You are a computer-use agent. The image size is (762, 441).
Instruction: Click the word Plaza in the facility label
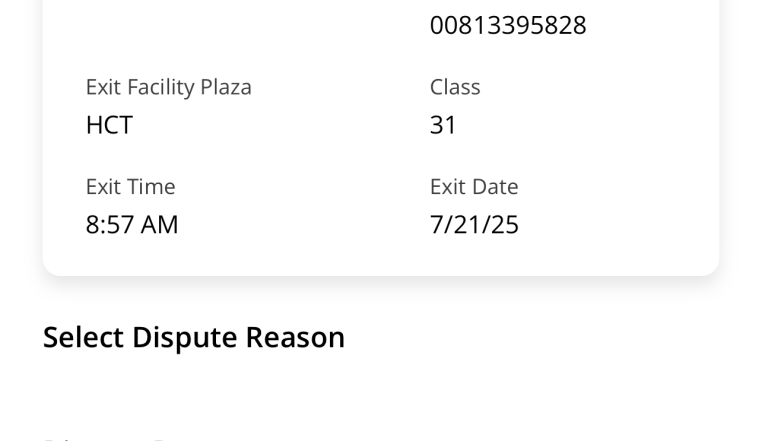point(225,87)
